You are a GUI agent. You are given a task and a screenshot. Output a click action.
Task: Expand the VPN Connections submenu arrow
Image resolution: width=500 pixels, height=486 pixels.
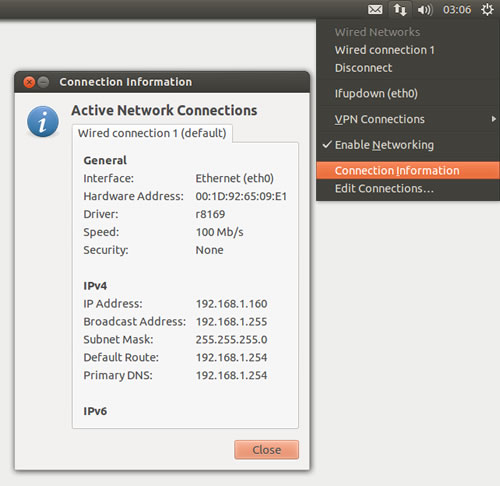[x=494, y=119]
